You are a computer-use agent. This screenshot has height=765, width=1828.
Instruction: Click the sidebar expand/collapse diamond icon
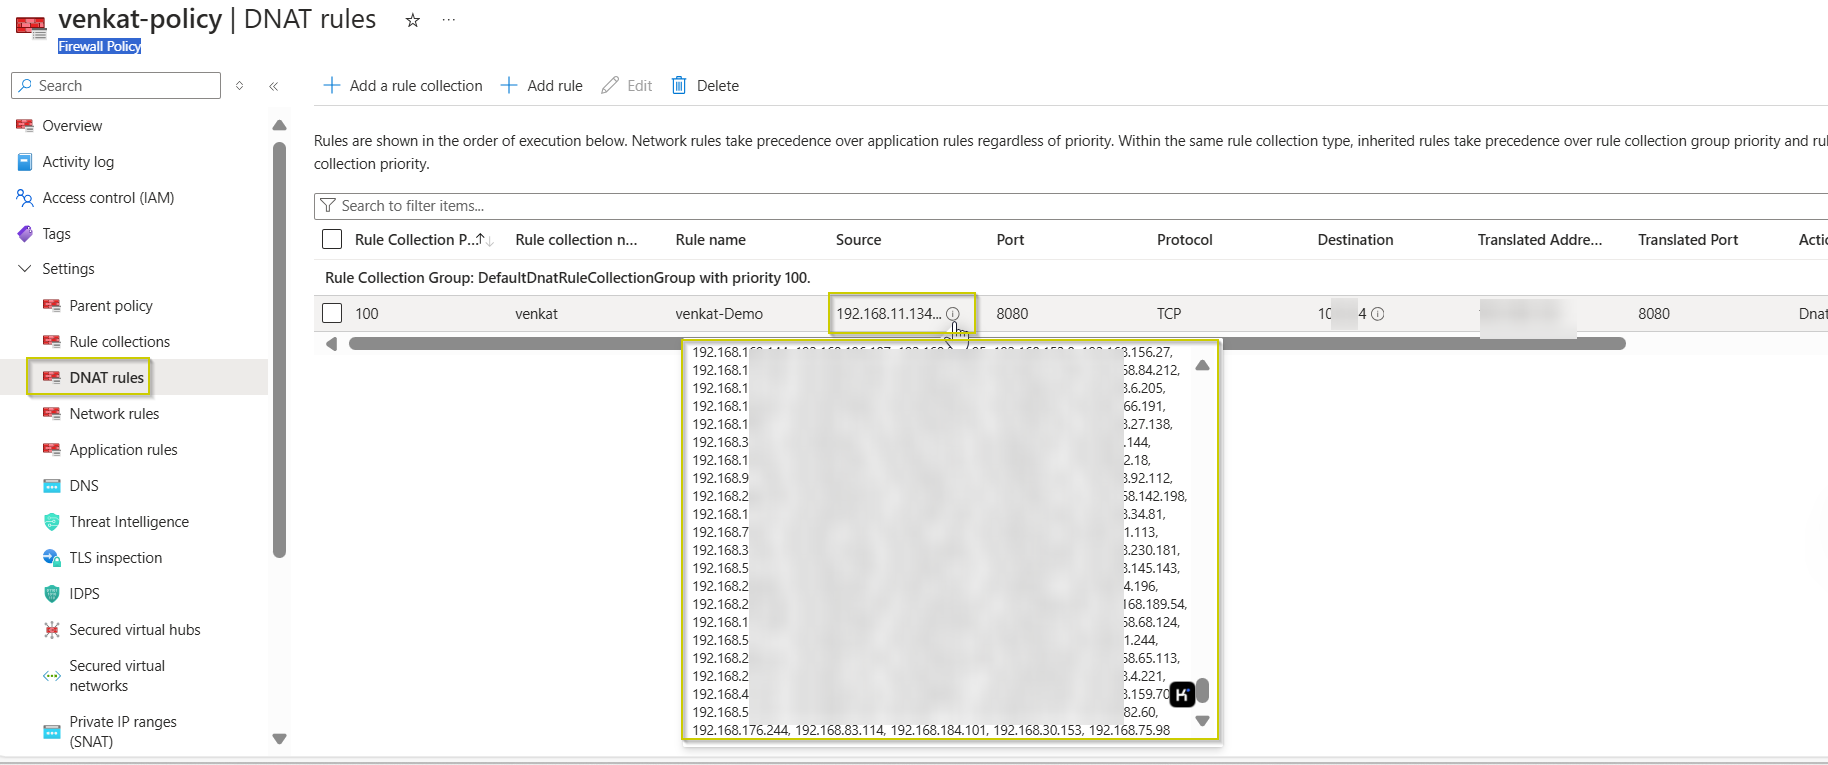pyautogui.click(x=240, y=86)
